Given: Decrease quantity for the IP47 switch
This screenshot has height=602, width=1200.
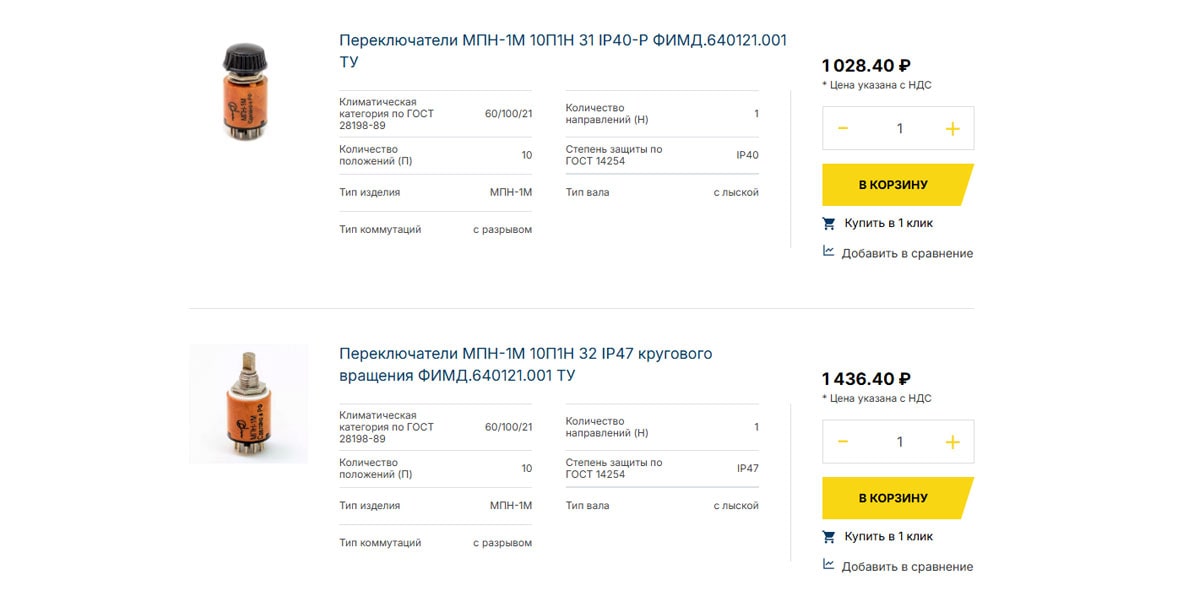Looking at the screenshot, I should point(843,442).
